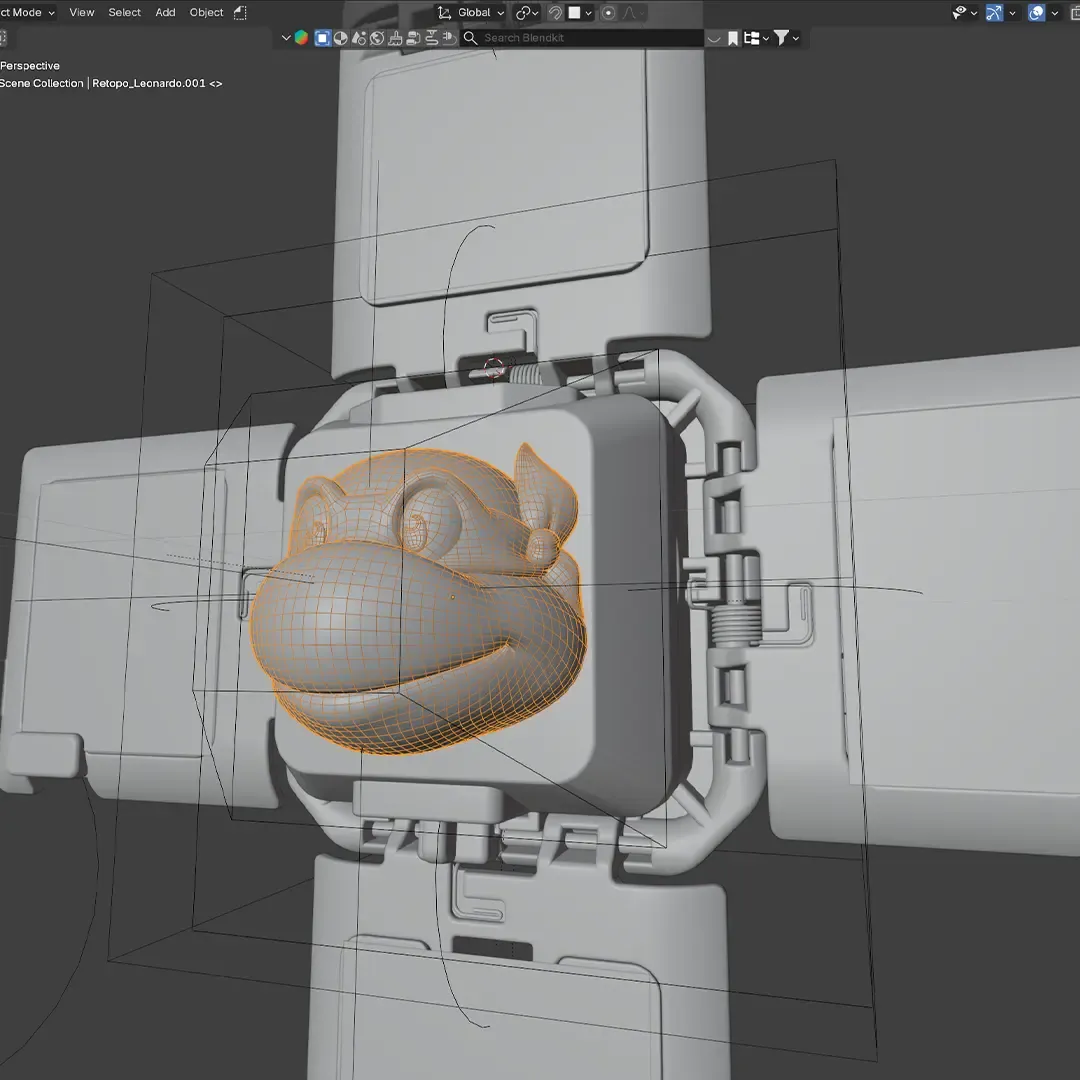
Task: Select the BlendKit scenes asset type
Action: [359, 38]
